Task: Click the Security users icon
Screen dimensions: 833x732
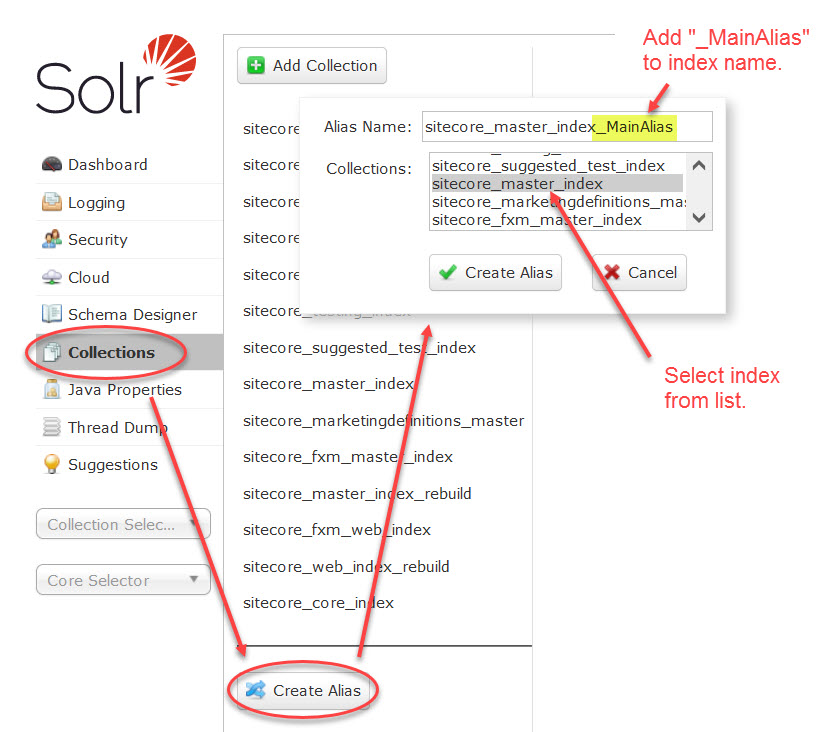Action: 52,240
